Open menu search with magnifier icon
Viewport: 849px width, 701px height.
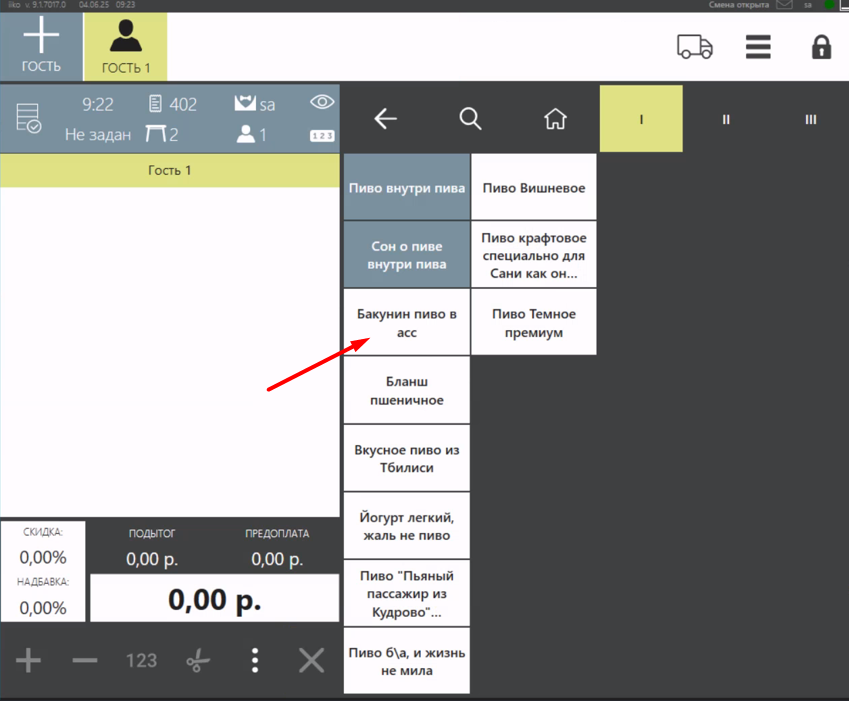(470, 119)
